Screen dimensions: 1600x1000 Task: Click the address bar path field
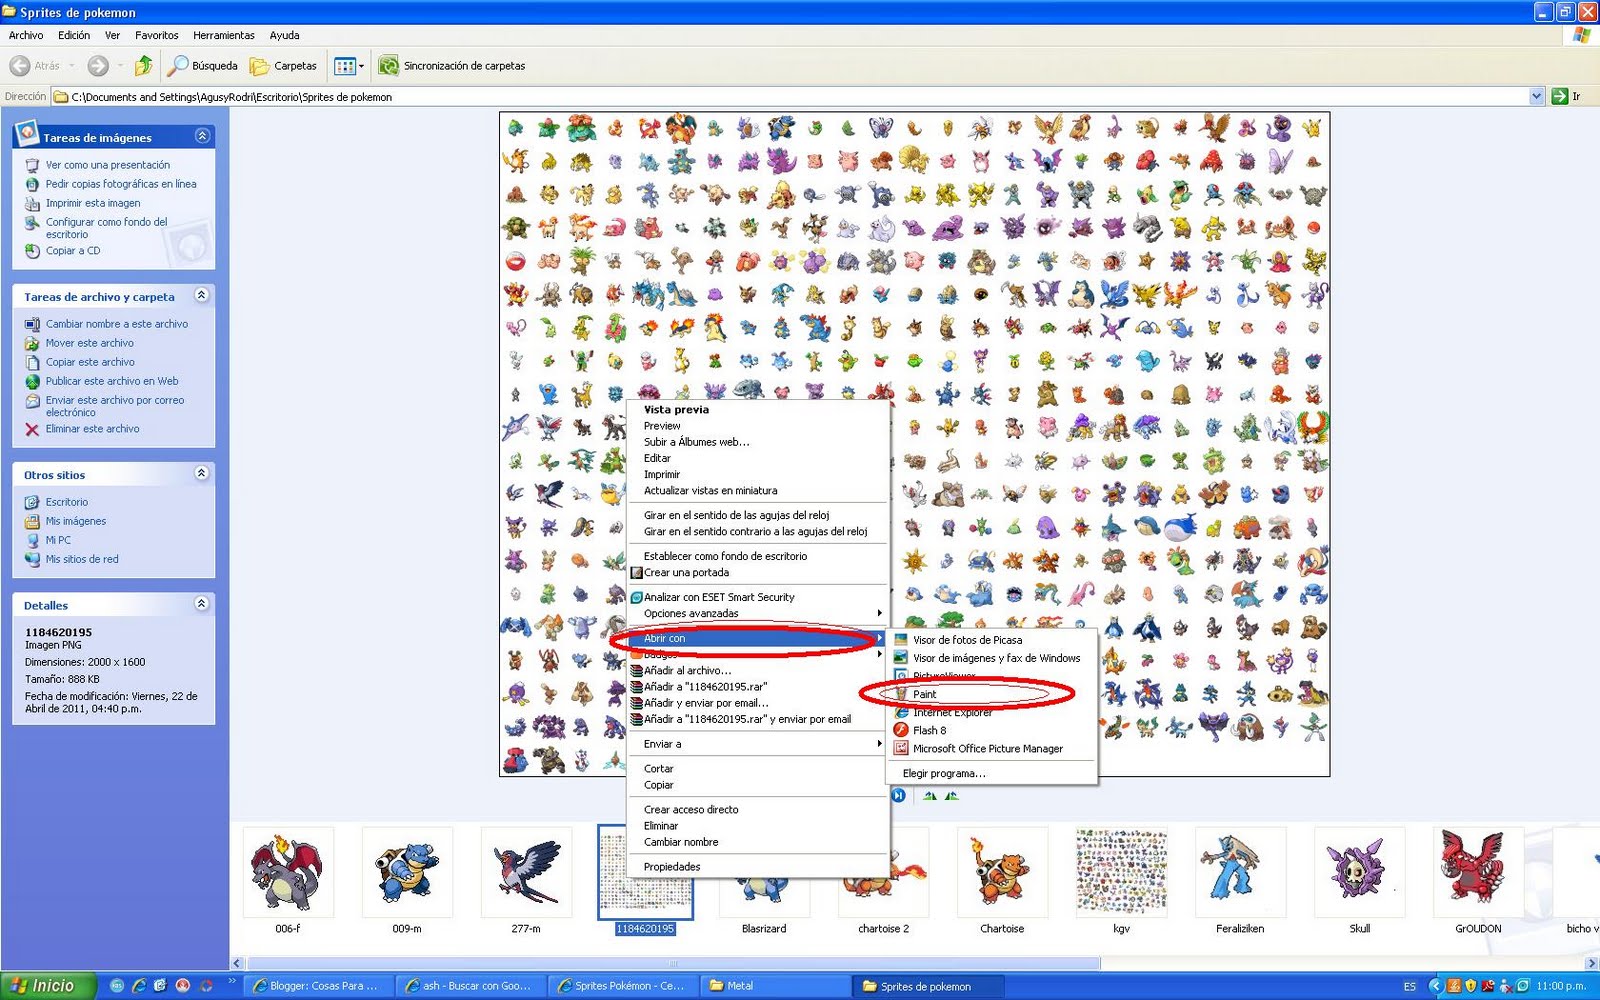pyautogui.click(x=790, y=97)
